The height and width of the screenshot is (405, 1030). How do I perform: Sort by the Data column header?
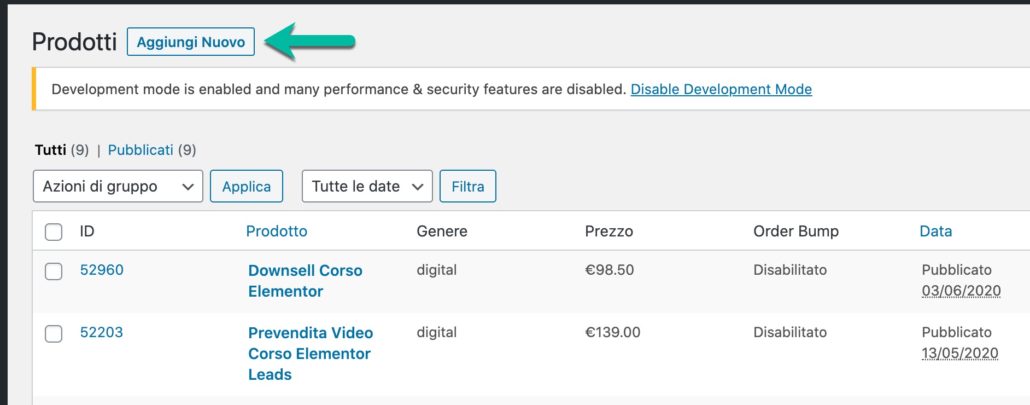tap(936, 231)
